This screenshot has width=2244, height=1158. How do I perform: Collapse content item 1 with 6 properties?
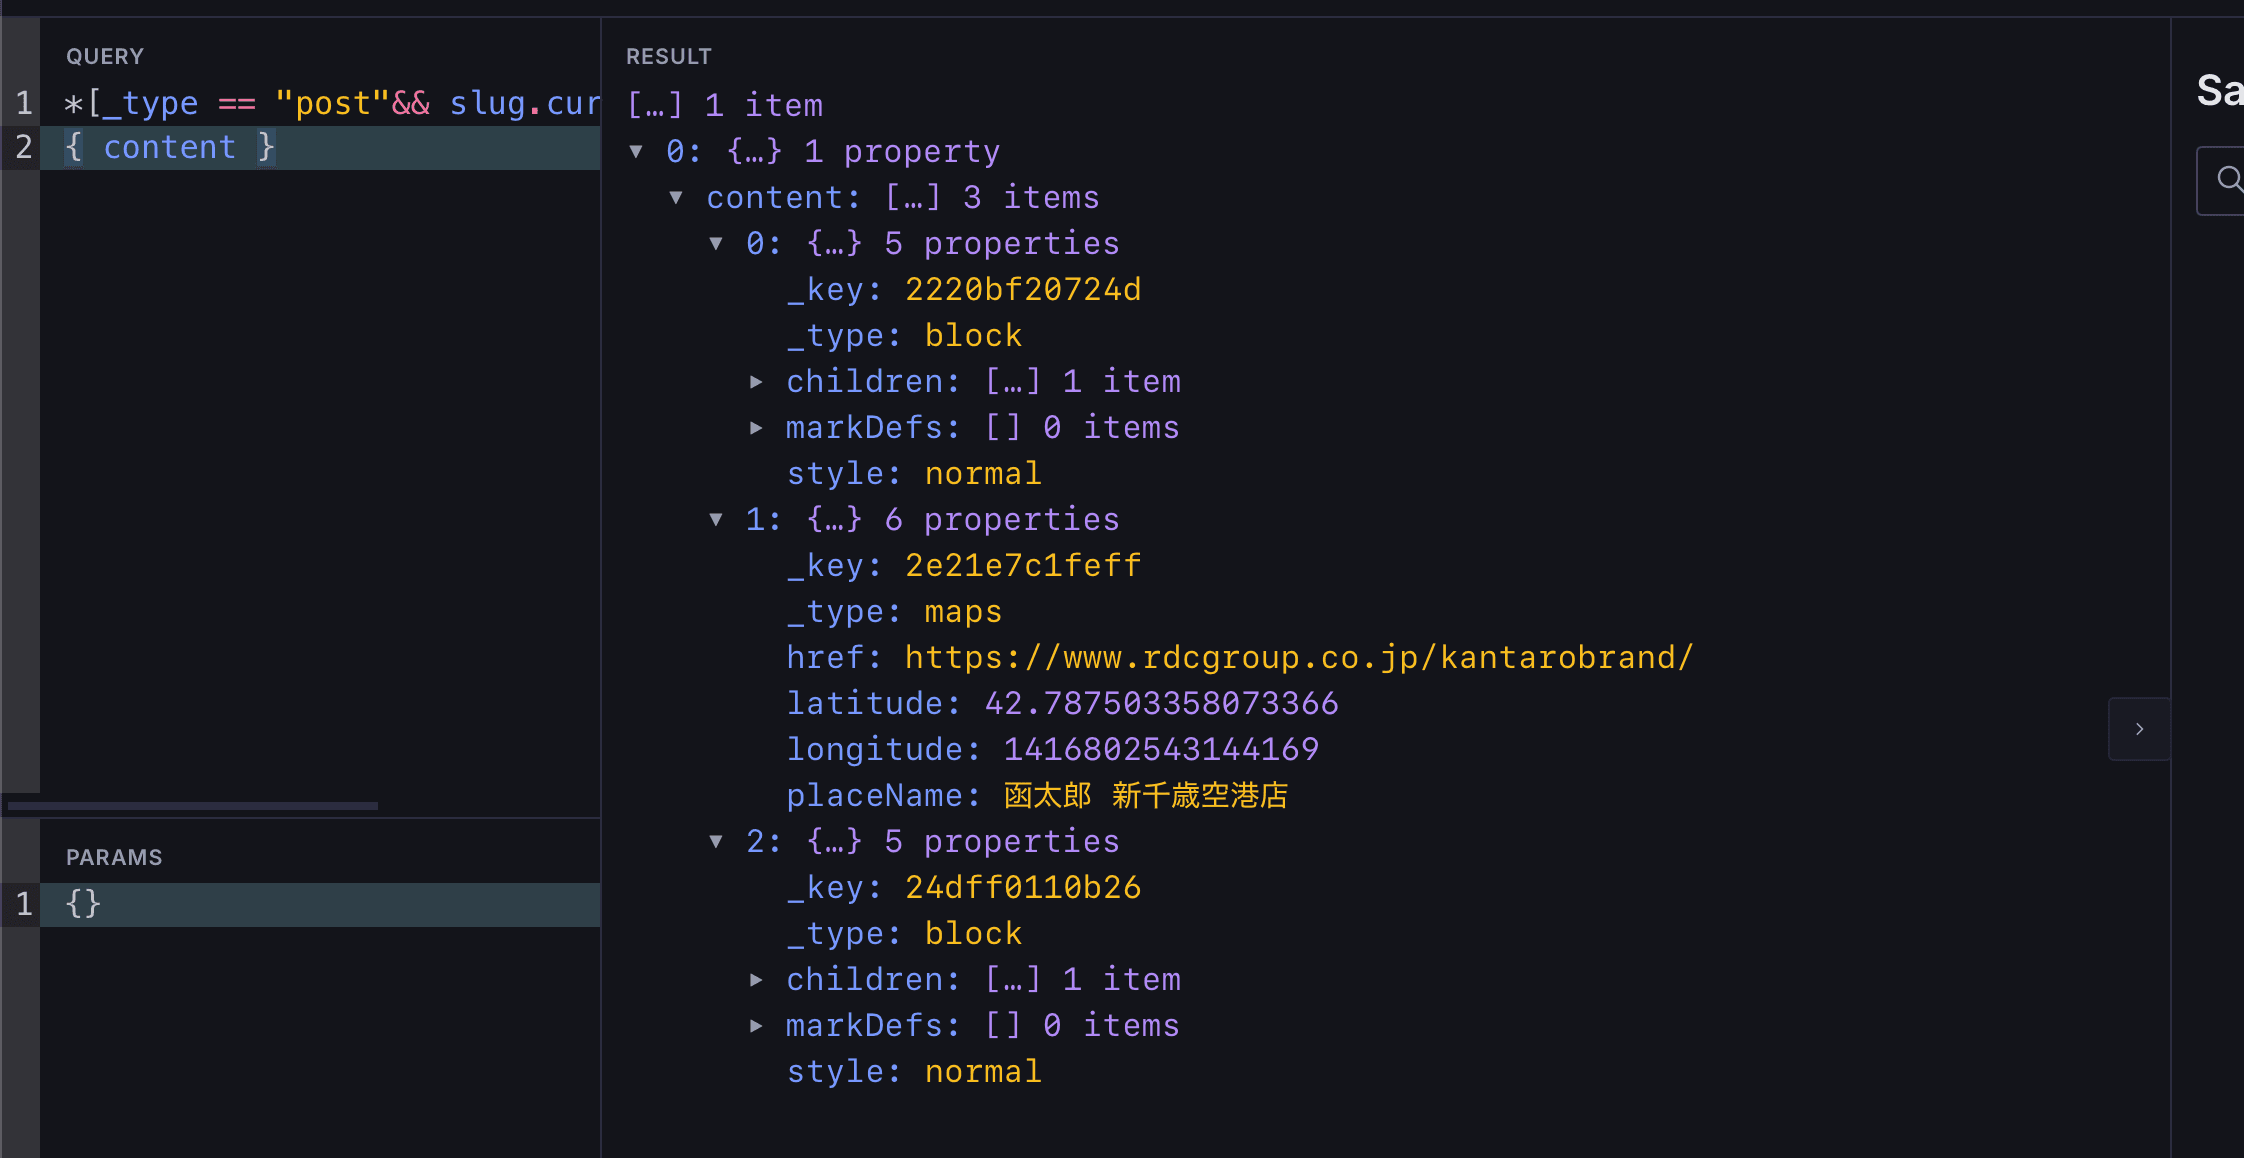[716, 519]
